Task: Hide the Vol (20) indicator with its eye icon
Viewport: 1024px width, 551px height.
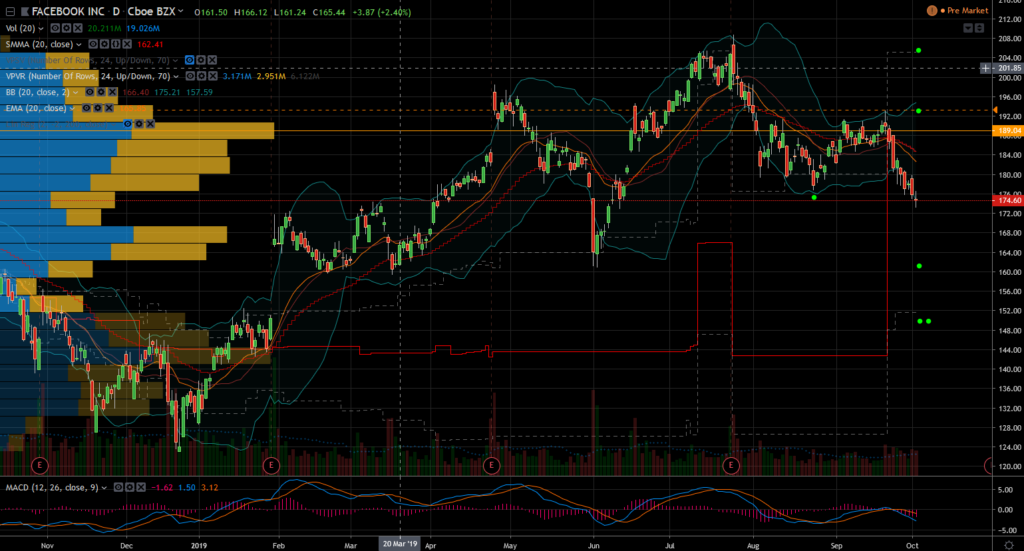Action: coord(55,28)
